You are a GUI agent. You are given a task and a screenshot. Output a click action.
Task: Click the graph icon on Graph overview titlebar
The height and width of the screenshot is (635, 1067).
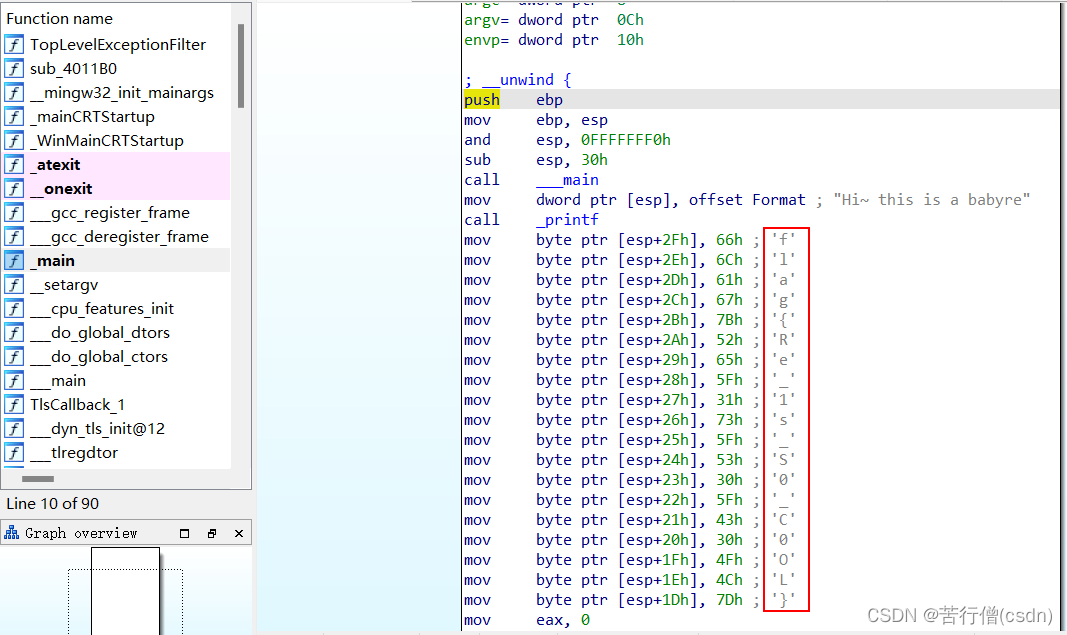(10, 533)
